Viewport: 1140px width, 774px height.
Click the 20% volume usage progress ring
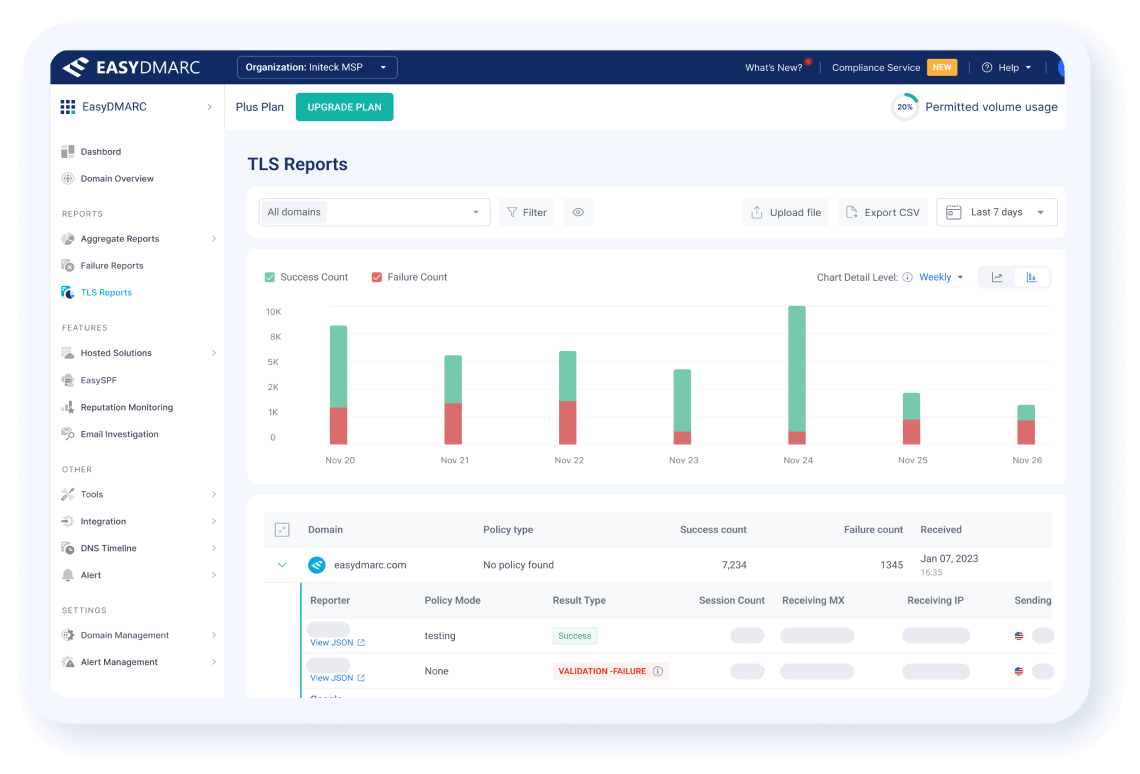click(x=904, y=107)
